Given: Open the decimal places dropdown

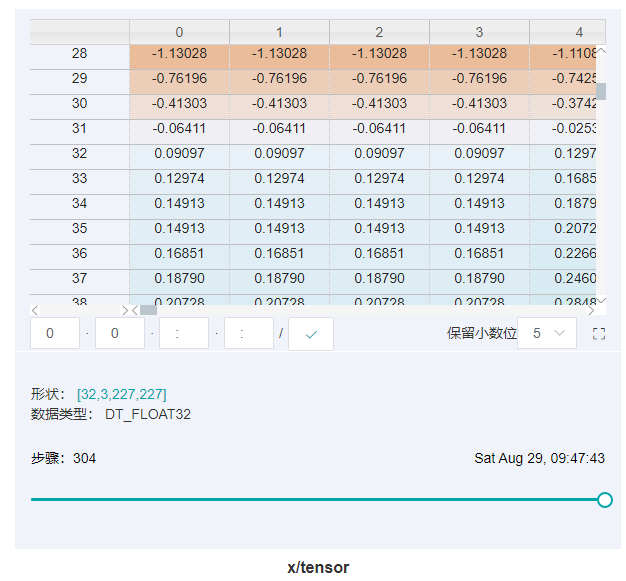Looking at the screenshot, I should pos(547,334).
